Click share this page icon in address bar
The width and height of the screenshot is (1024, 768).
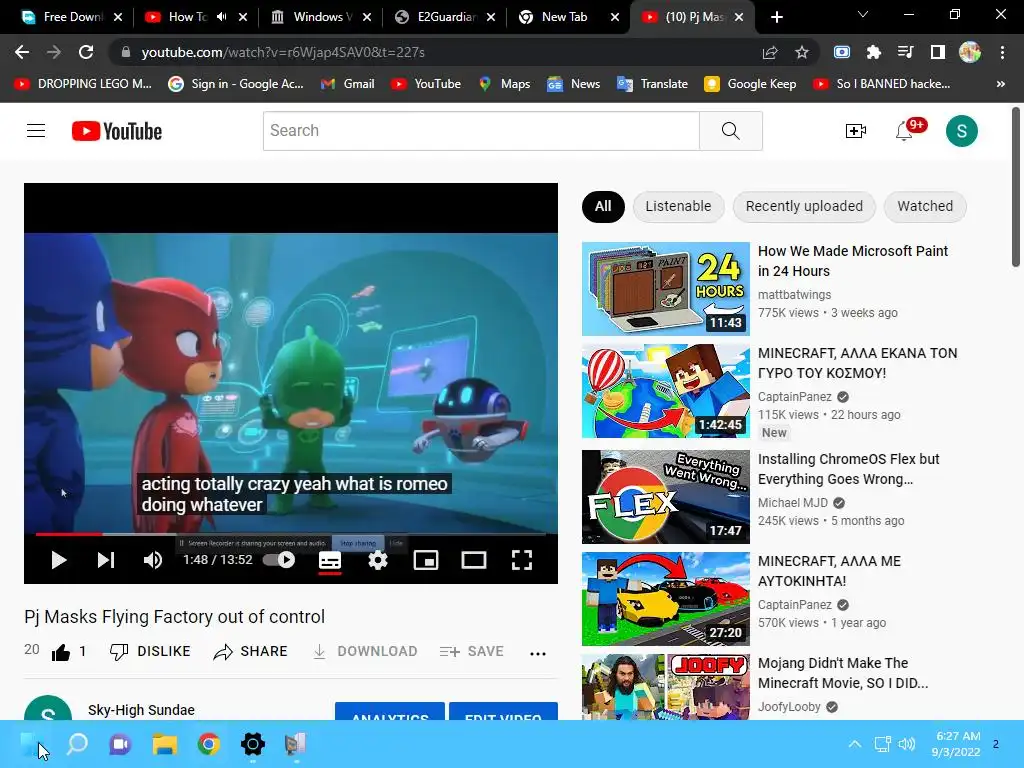pyautogui.click(x=770, y=52)
